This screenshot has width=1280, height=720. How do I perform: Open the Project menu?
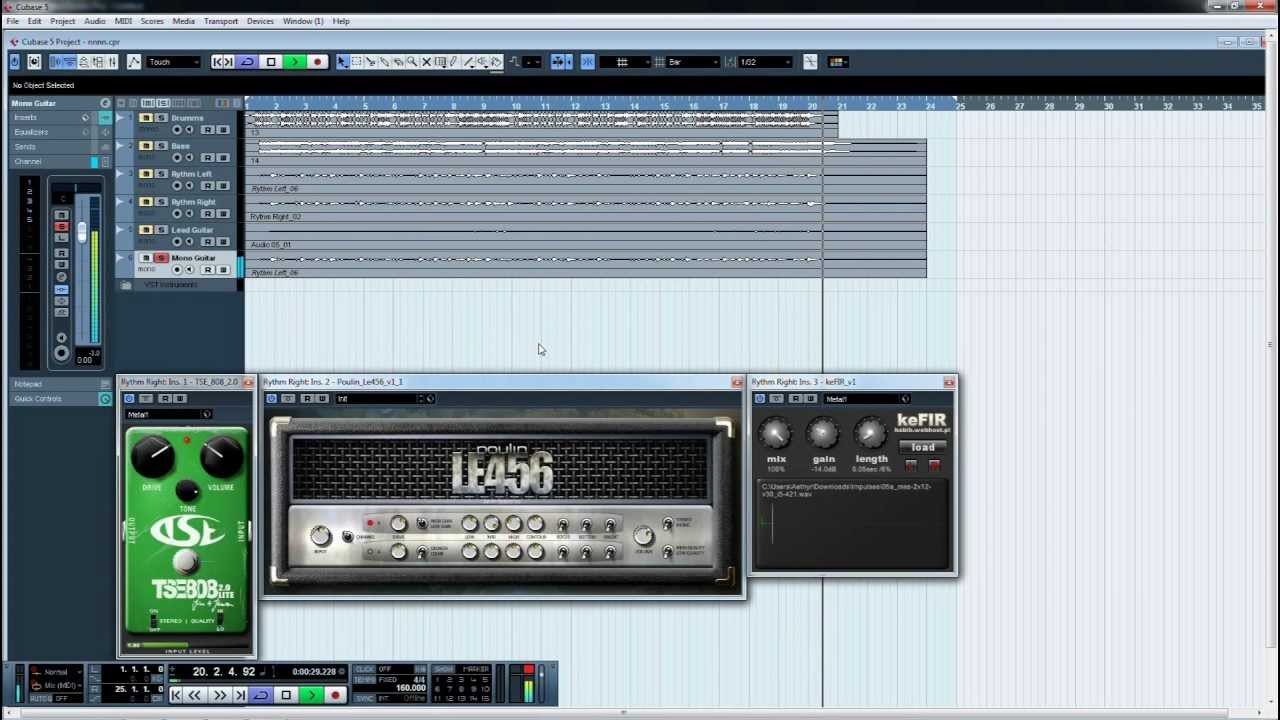tap(62, 21)
